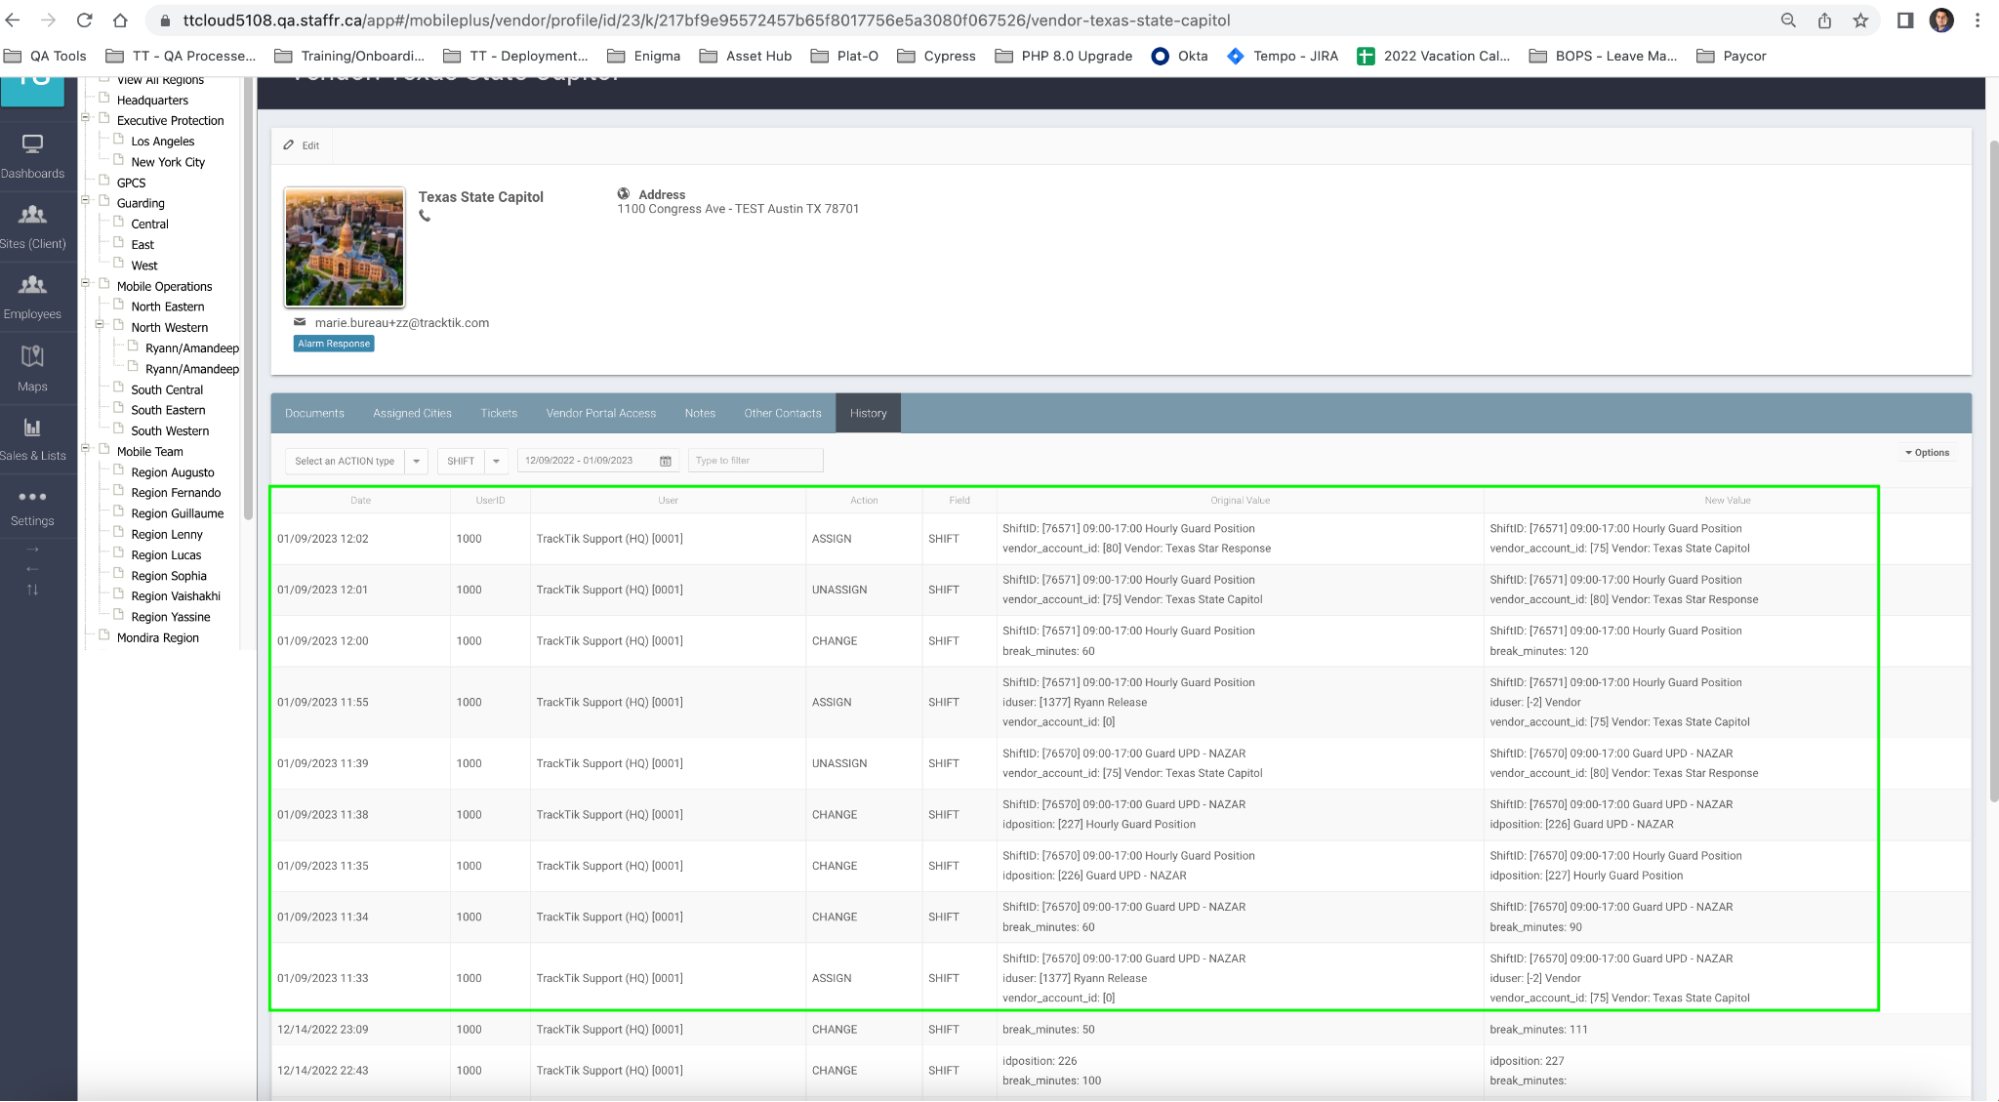Click the date range input field
1999x1102 pixels.
tap(598, 461)
